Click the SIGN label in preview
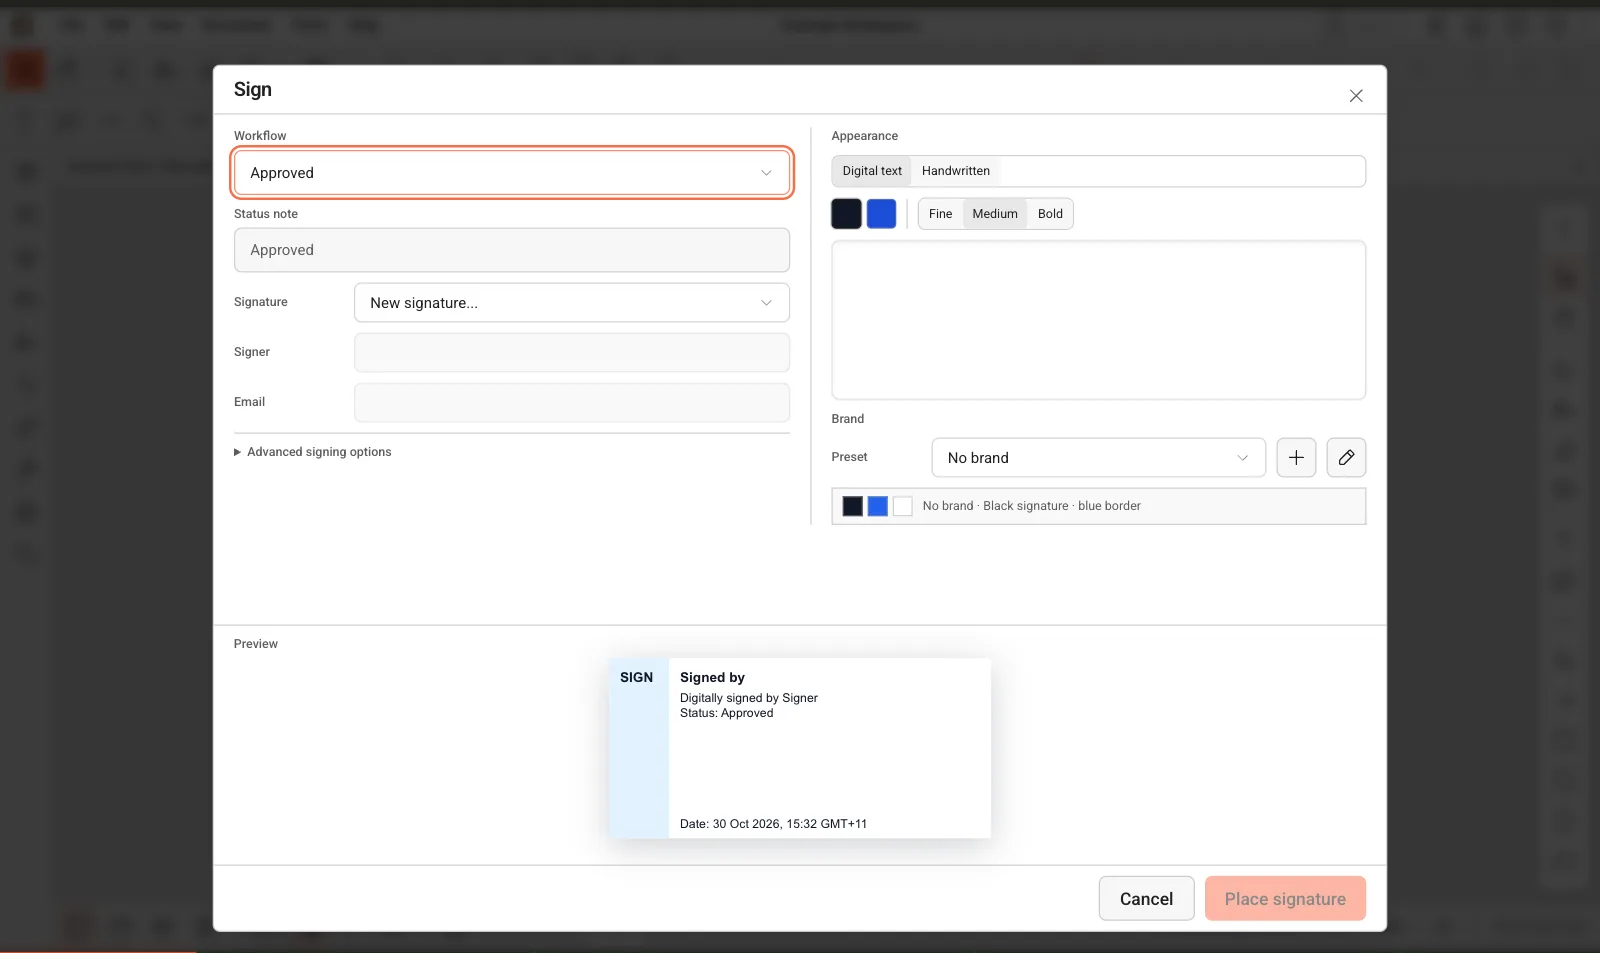The image size is (1600, 953). [x=636, y=678]
